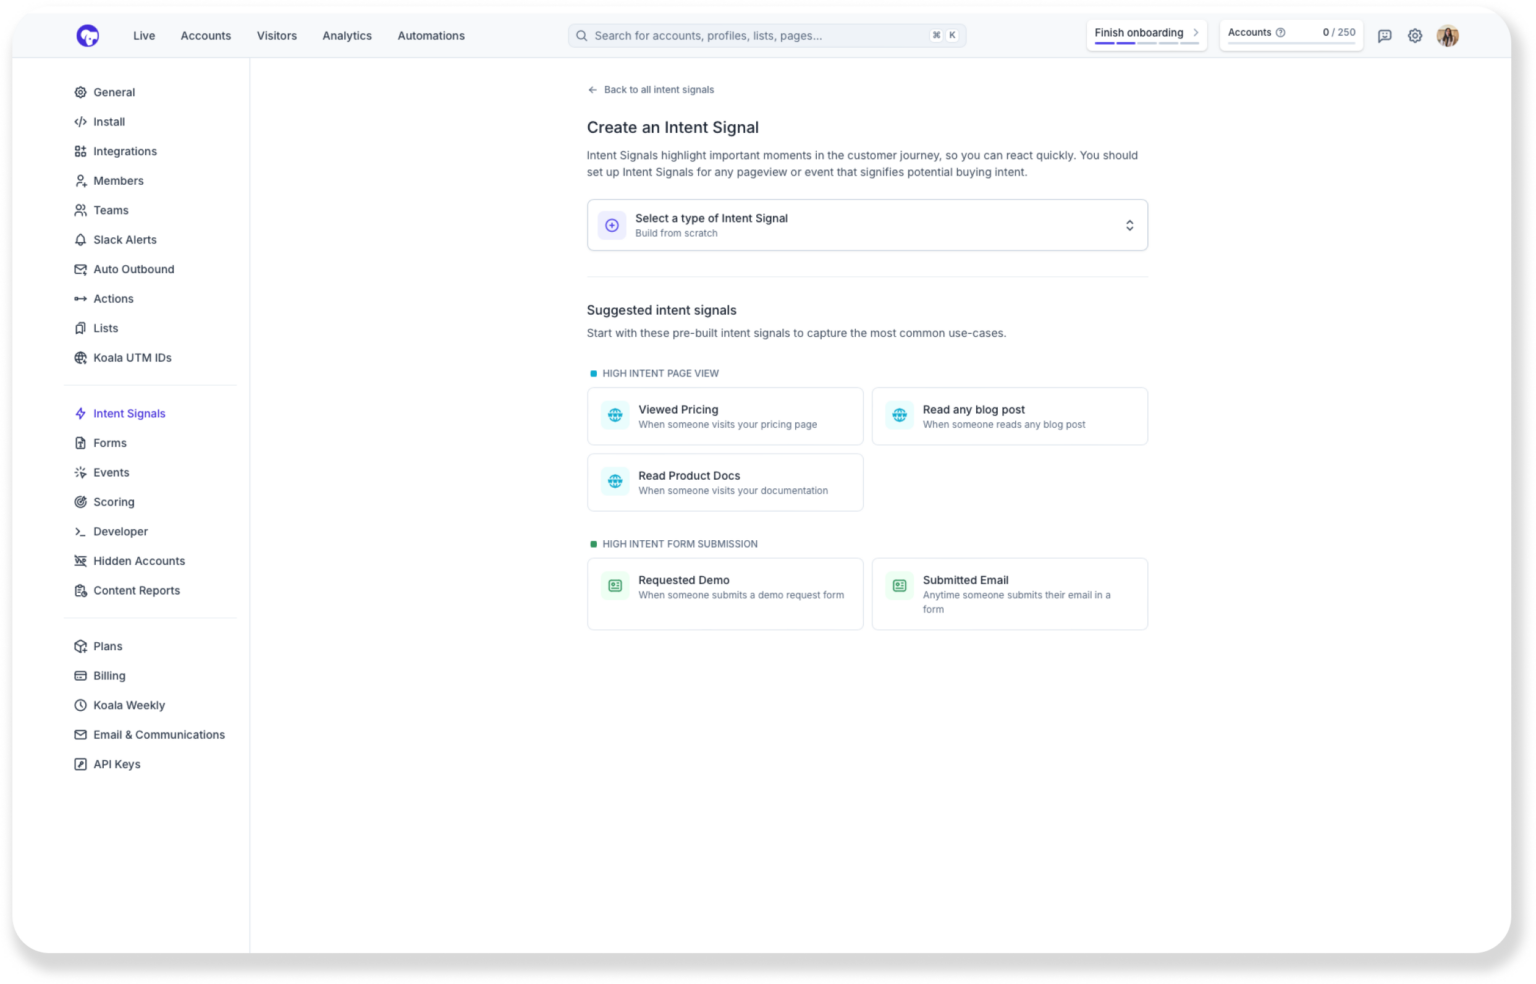Image resolution: width=1536 pixels, height=984 pixels.
Task: Open Scoring via the target icon
Action: 80,501
